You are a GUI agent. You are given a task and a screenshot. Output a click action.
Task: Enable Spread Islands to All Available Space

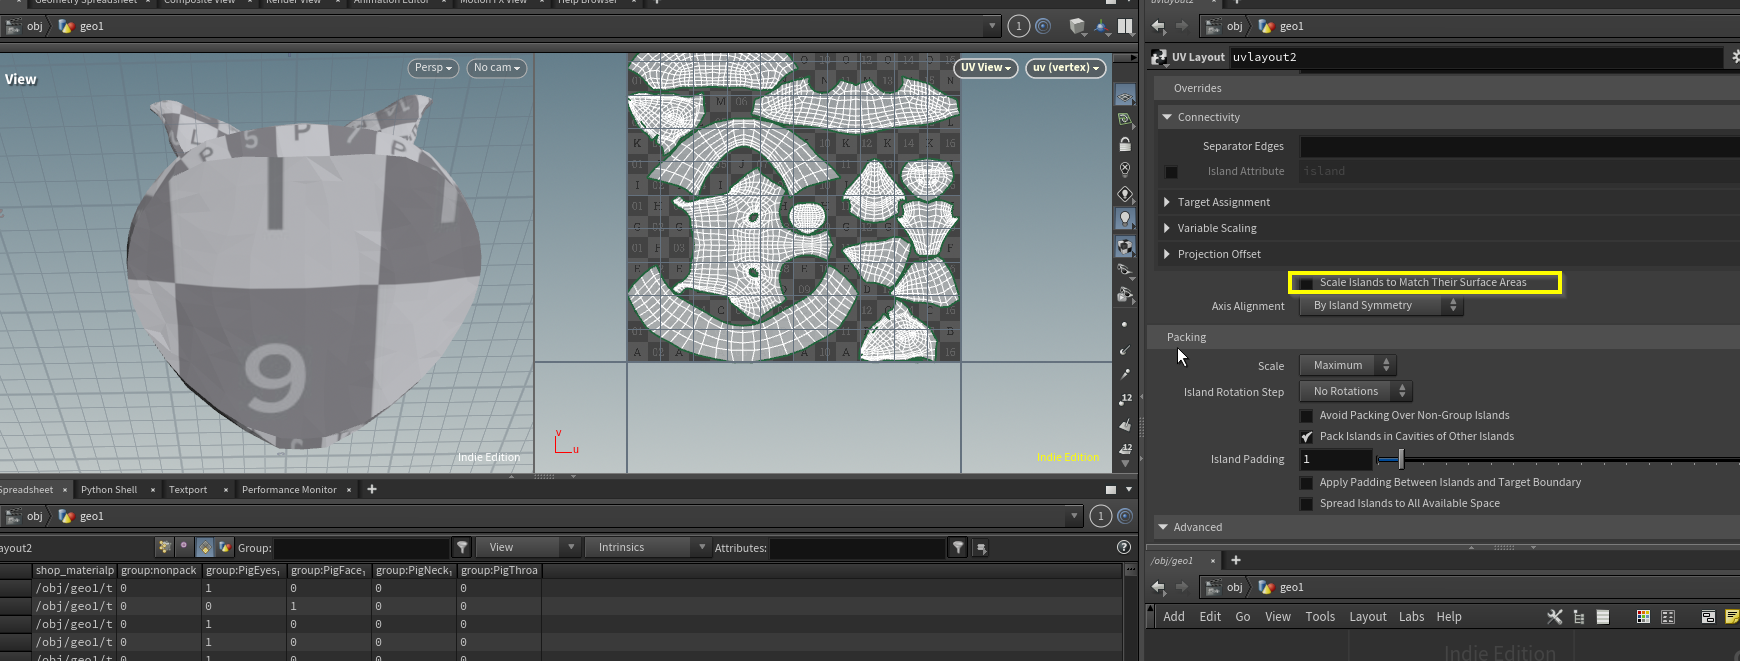pos(1306,504)
